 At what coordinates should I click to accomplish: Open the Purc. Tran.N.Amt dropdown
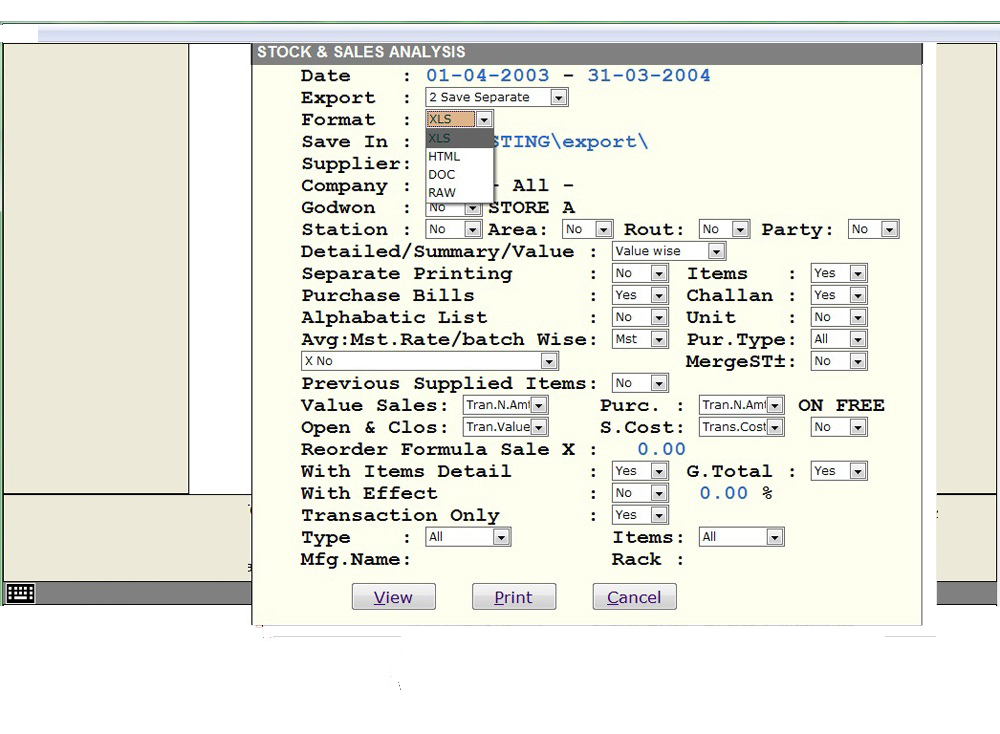point(741,405)
